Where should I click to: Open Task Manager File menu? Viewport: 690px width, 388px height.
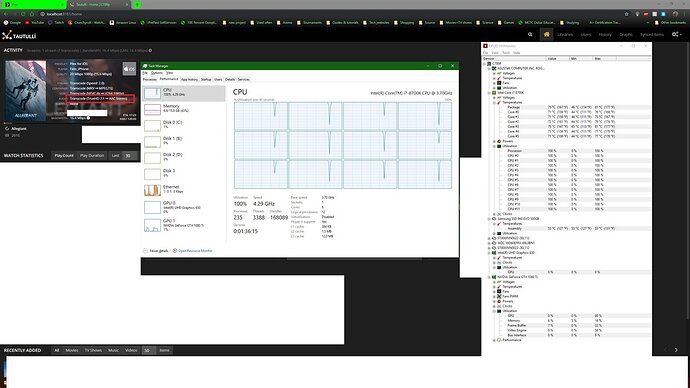[145, 73]
